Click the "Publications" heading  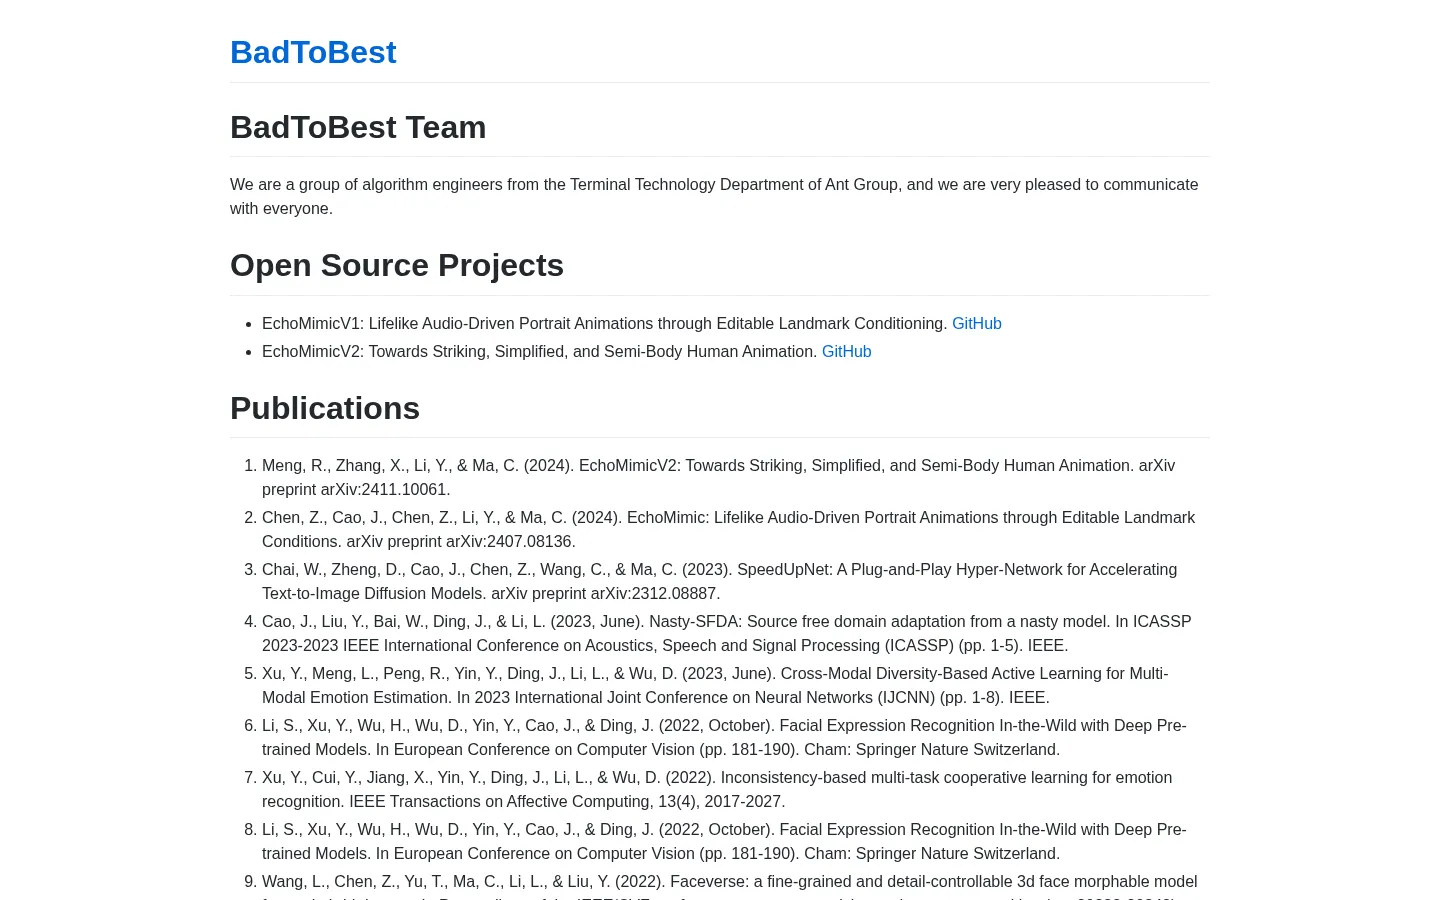[x=325, y=408]
